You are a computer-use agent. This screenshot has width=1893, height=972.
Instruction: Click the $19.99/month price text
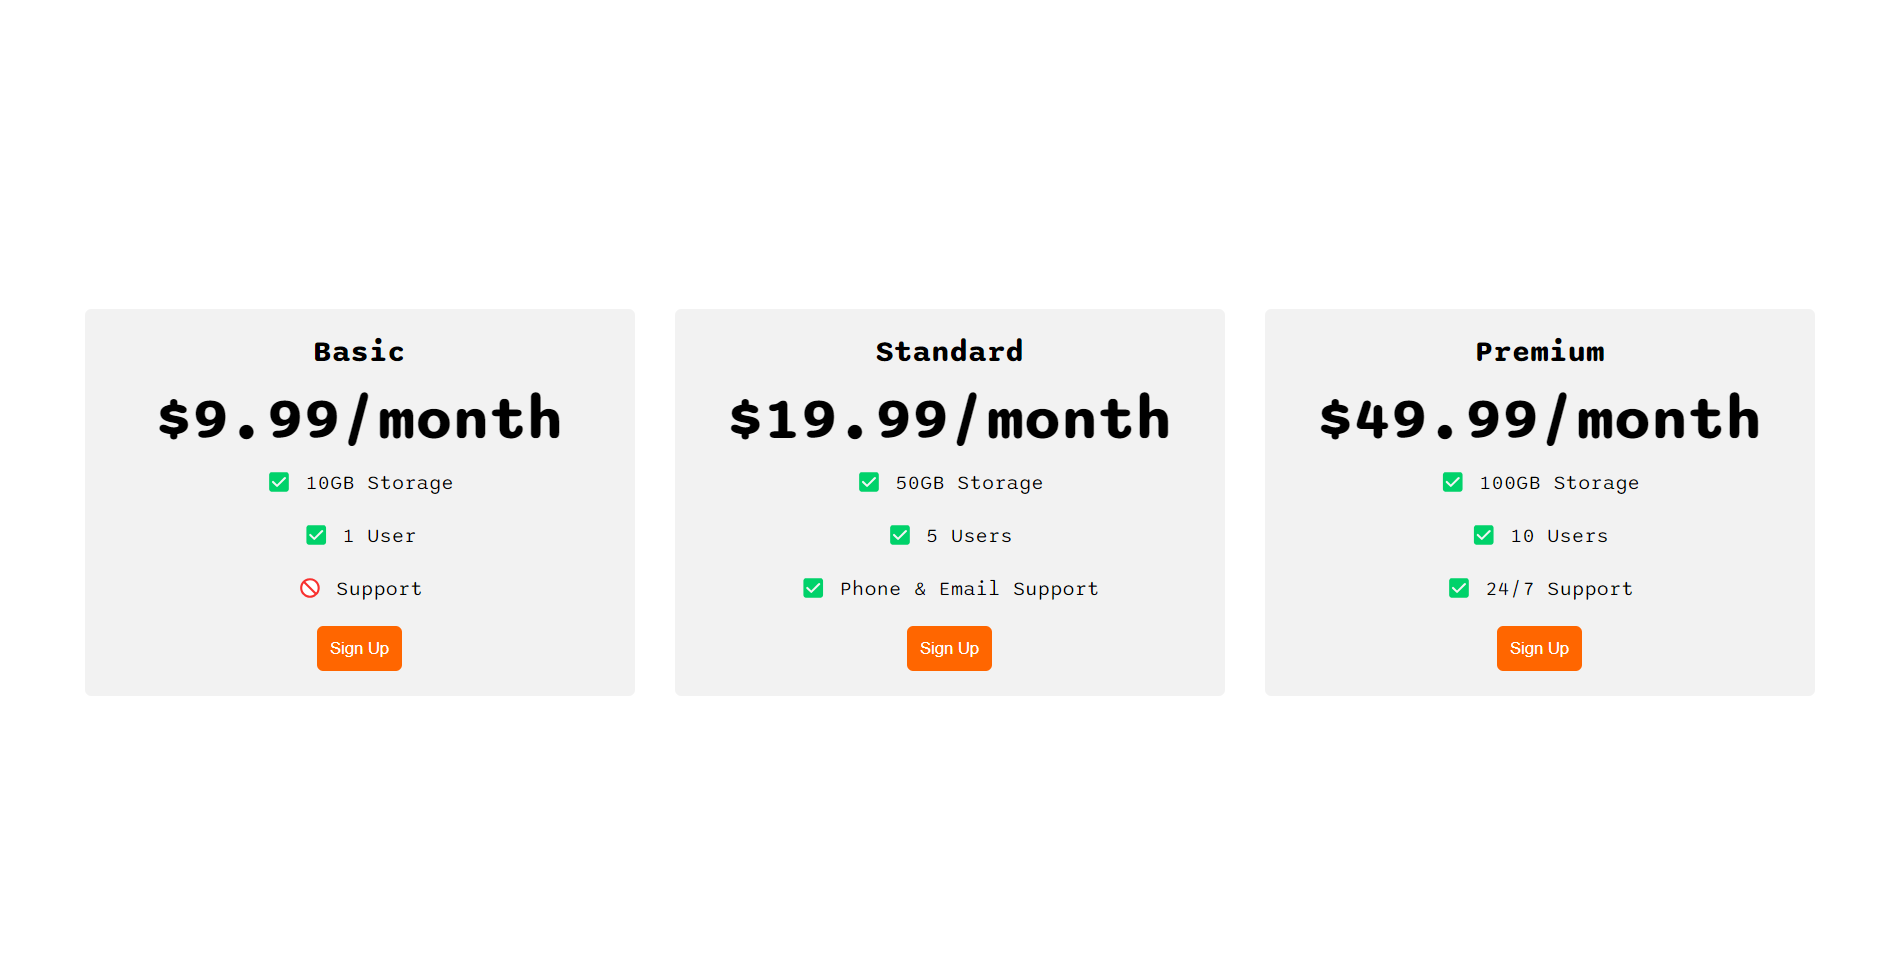pos(949,418)
